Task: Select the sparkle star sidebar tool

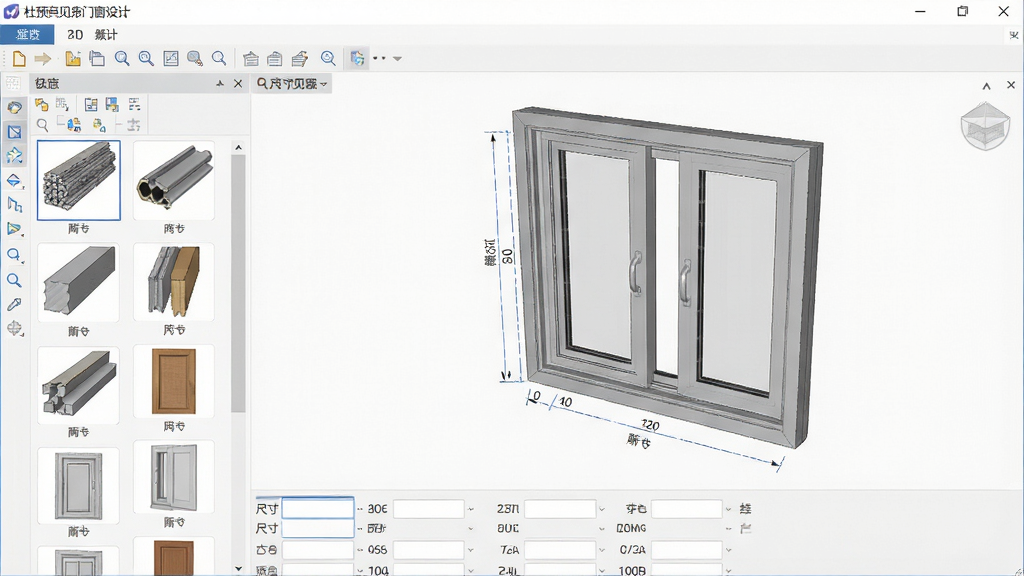Action: (x=14, y=156)
